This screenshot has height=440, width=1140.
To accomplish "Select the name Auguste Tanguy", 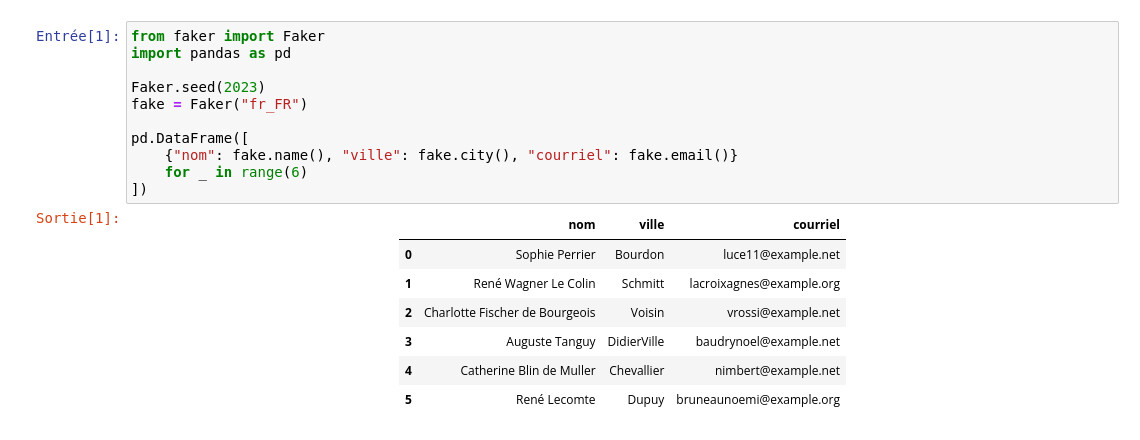I will pyautogui.click(x=550, y=342).
